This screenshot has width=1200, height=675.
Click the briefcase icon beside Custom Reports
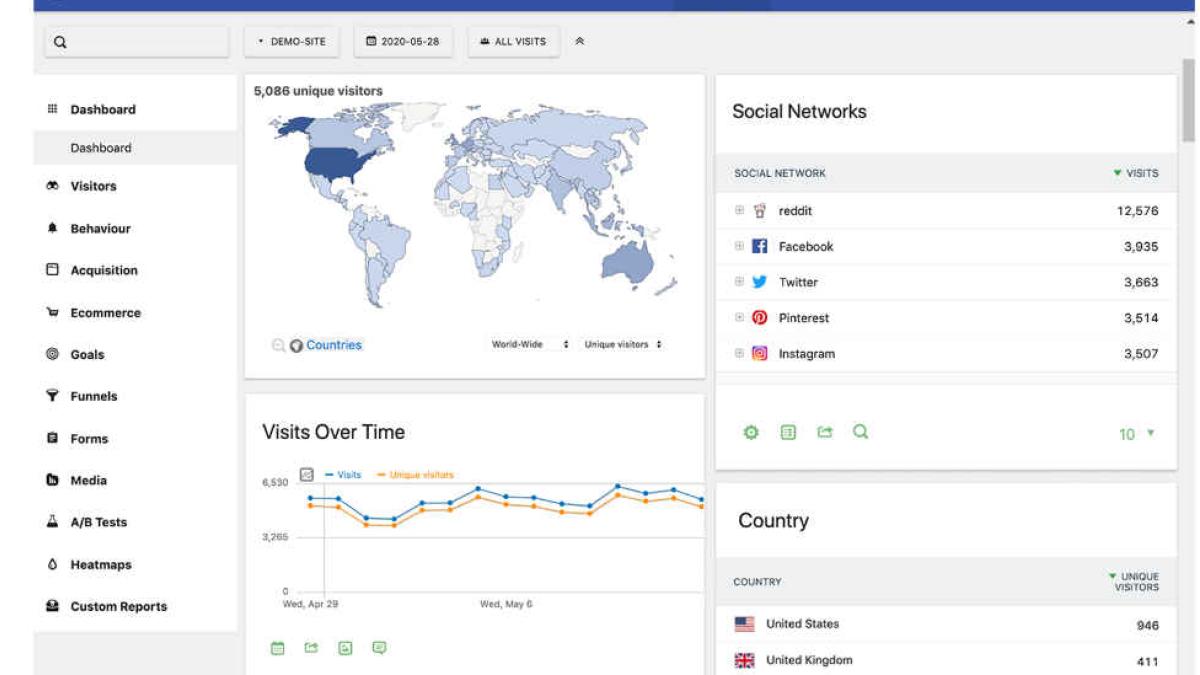click(x=53, y=606)
